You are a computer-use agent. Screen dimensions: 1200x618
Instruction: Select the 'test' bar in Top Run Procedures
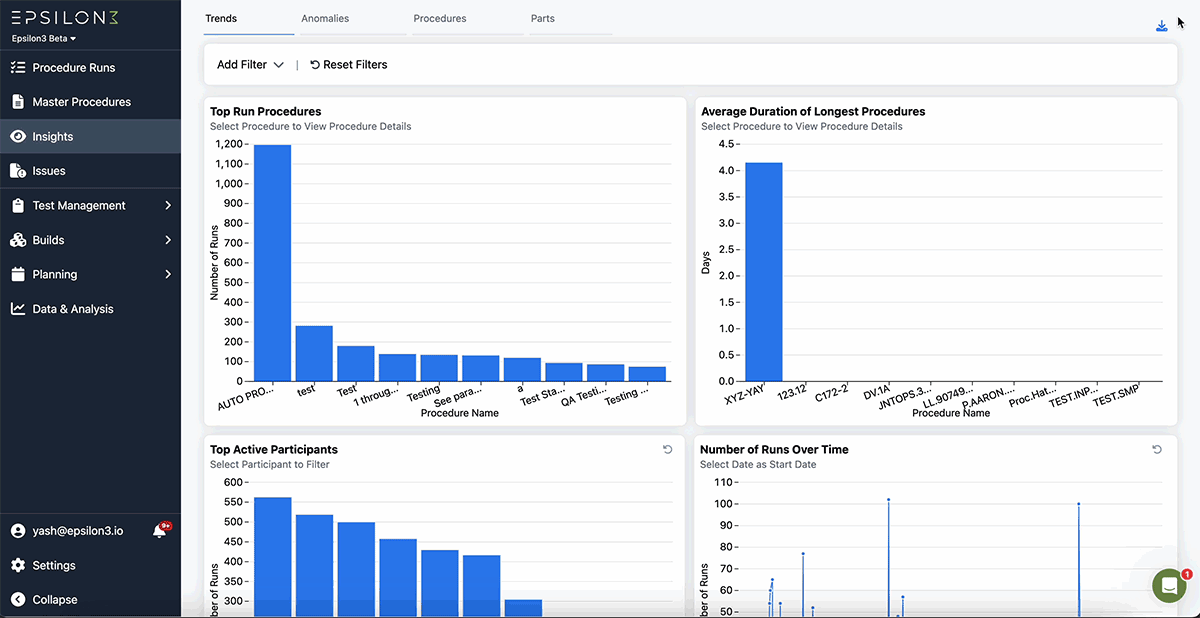pyautogui.click(x=314, y=353)
